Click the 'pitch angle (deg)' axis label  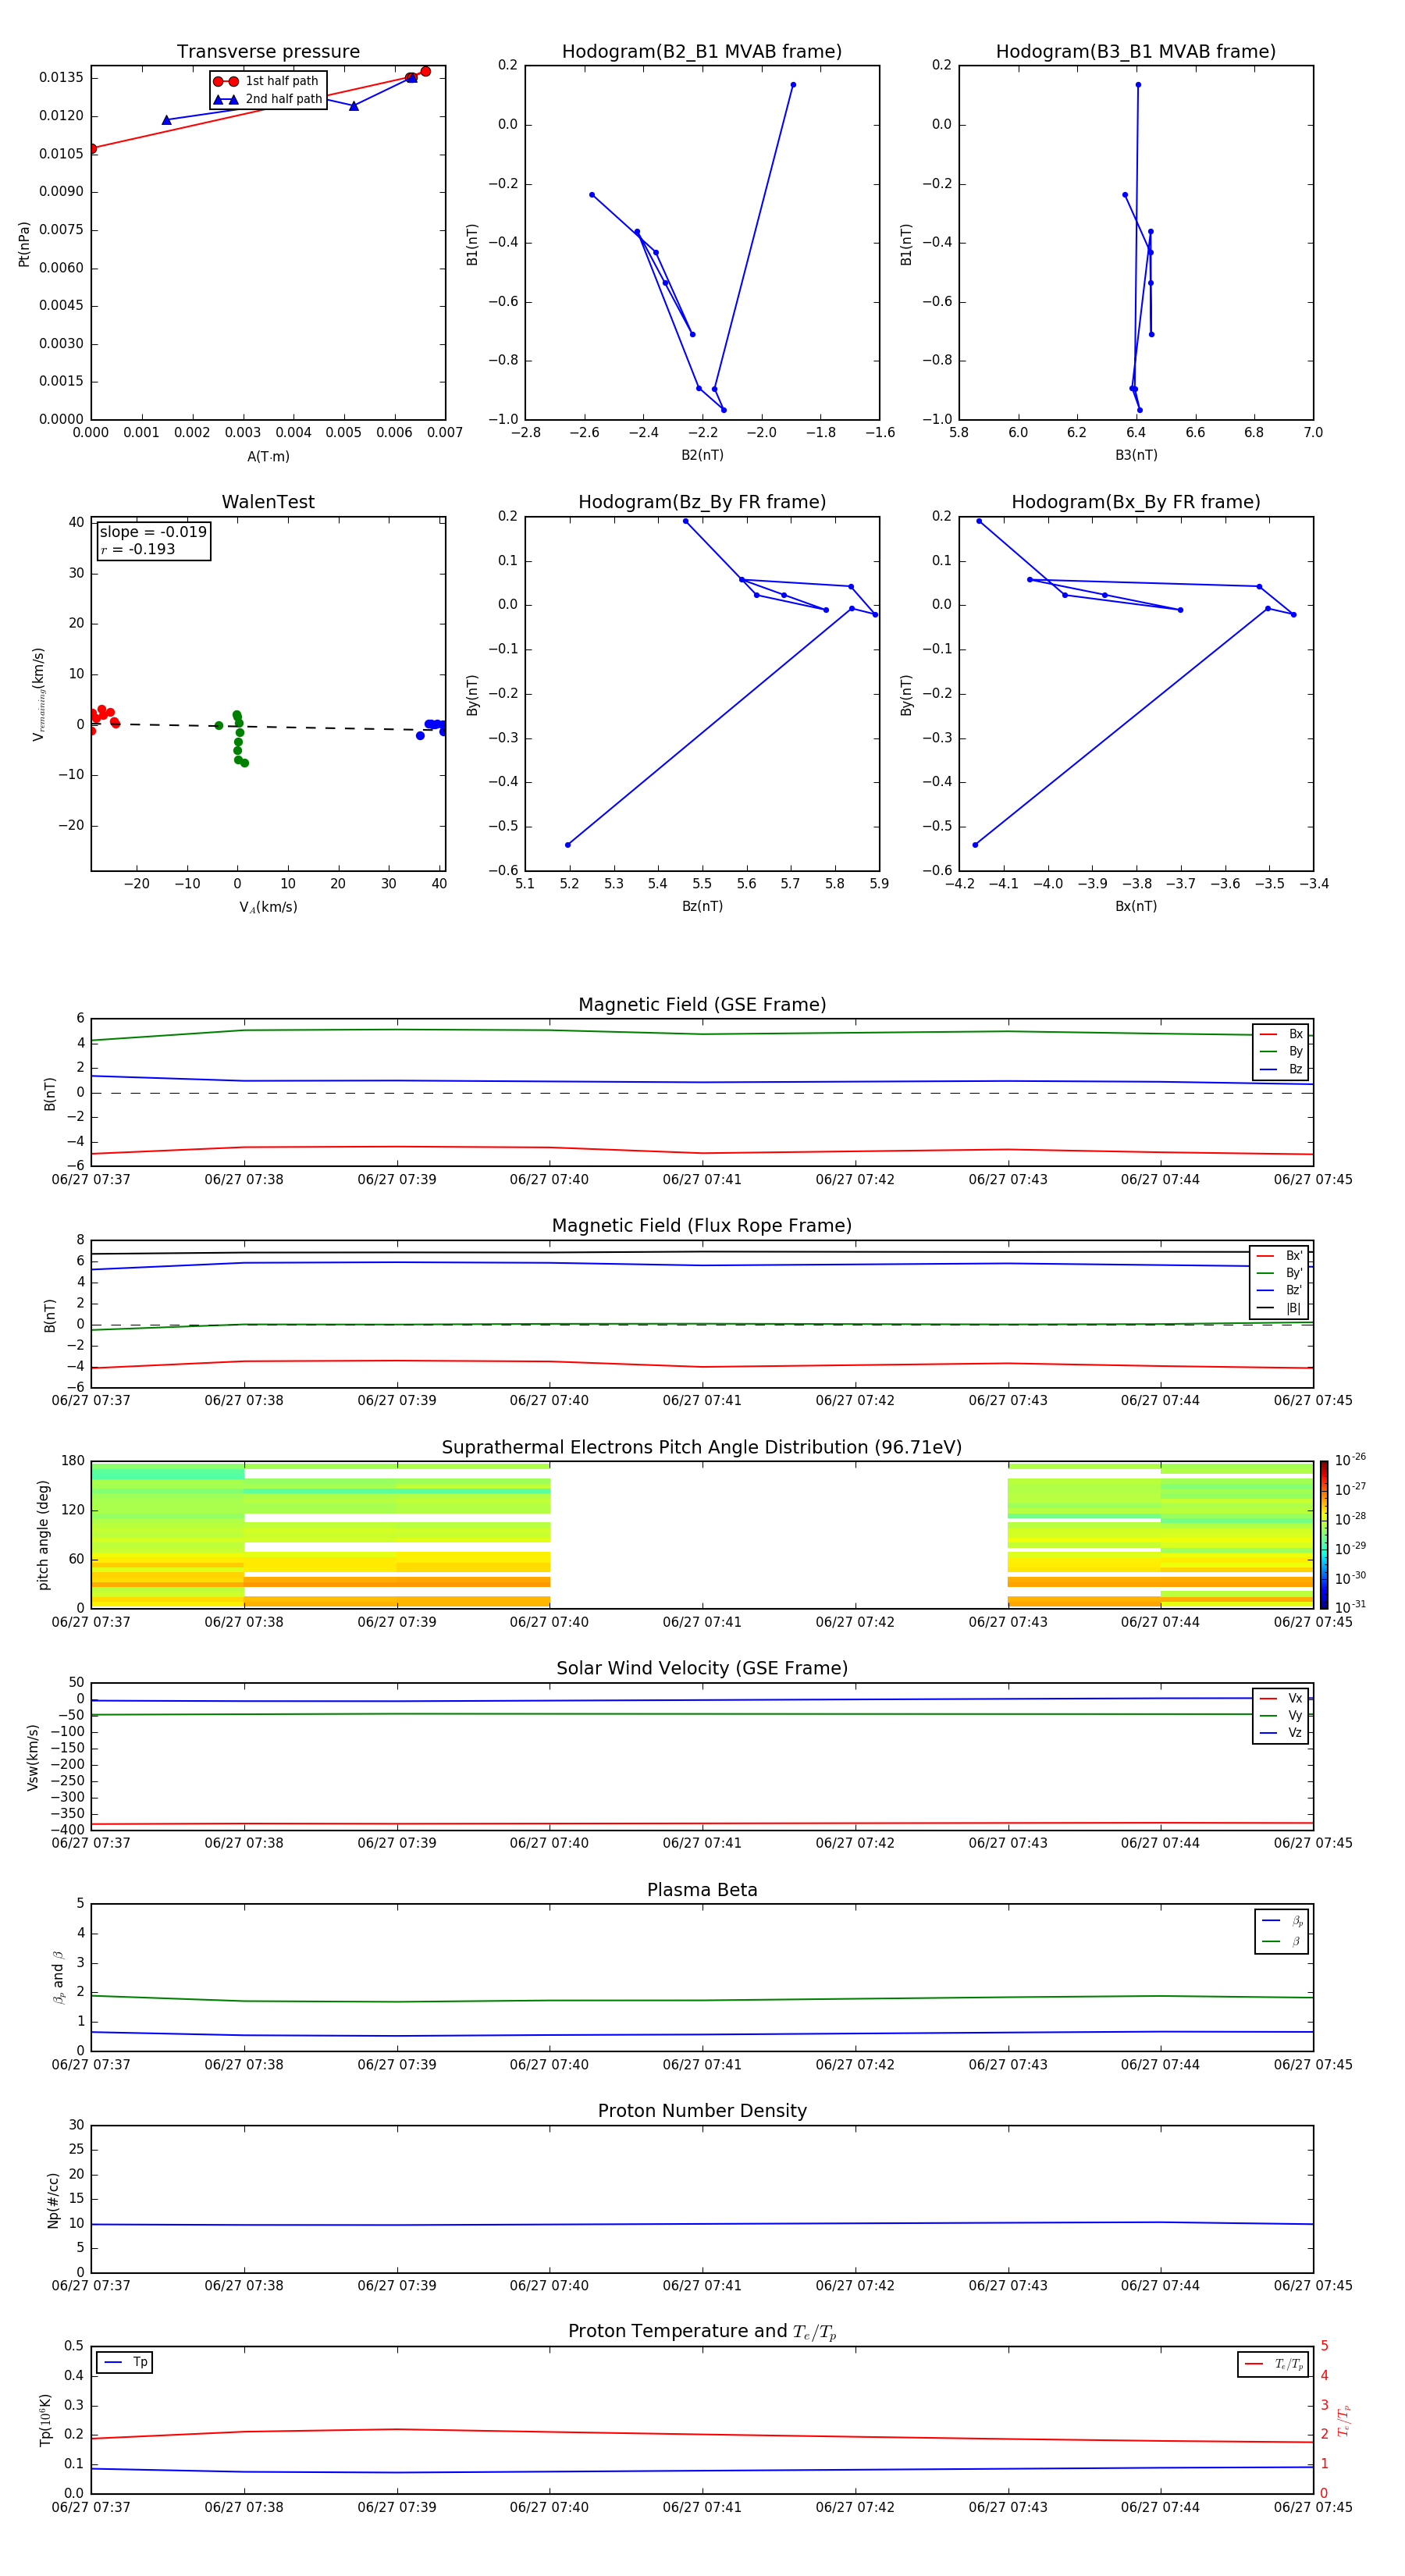tap(43, 1535)
